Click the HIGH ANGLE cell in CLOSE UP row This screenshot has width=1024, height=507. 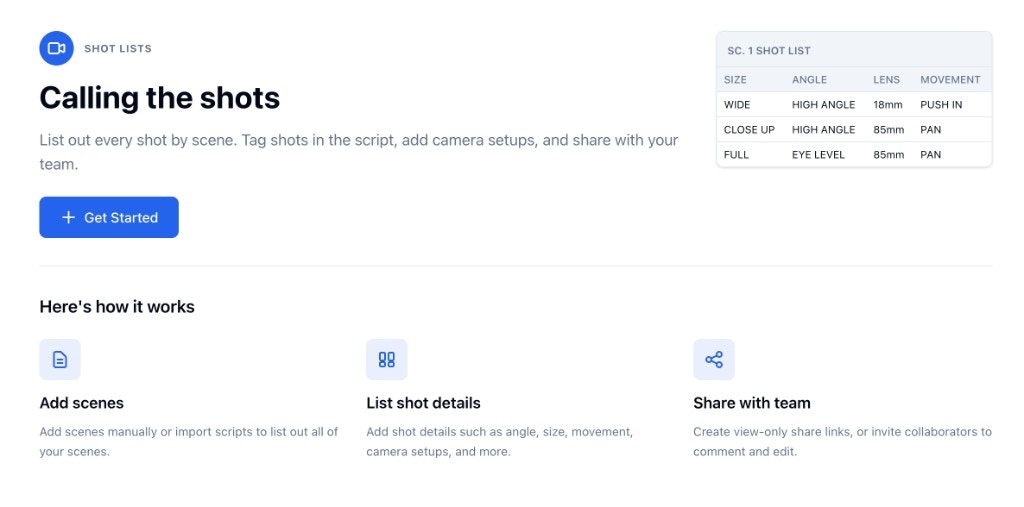pyautogui.click(x=824, y=129)
